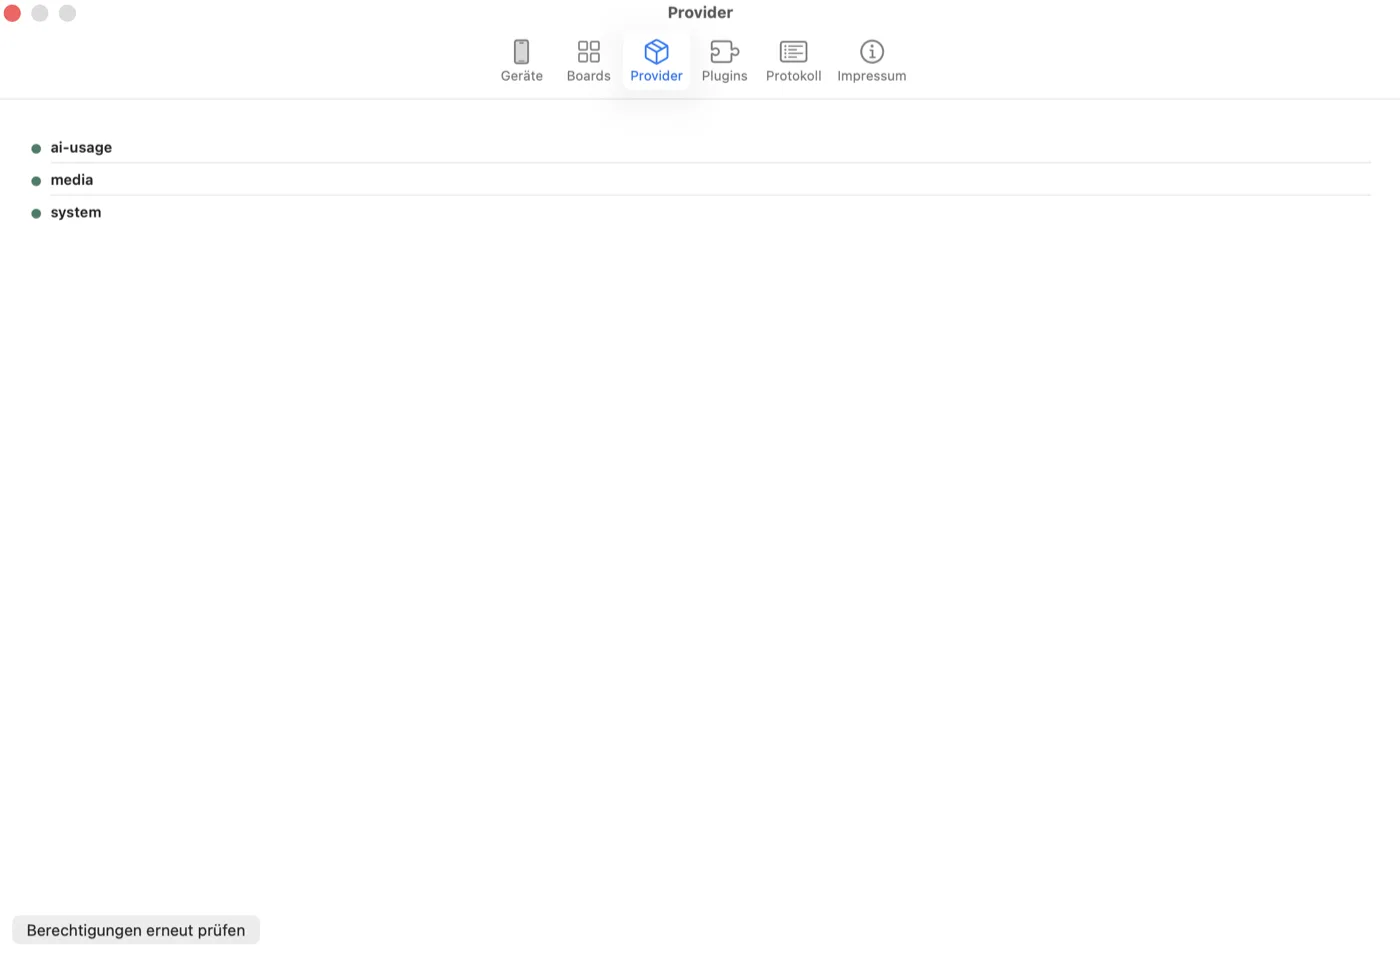Image resolution: width=1400 pixels, height=955 pixels.
Task: Open the Geräte tab
Action: 521,61
